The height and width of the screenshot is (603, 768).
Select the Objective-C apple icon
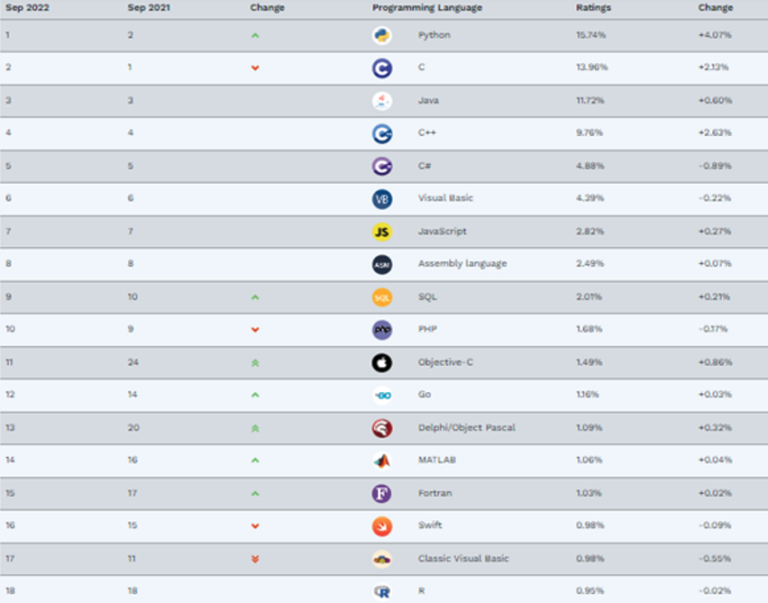tap(382, 362)
